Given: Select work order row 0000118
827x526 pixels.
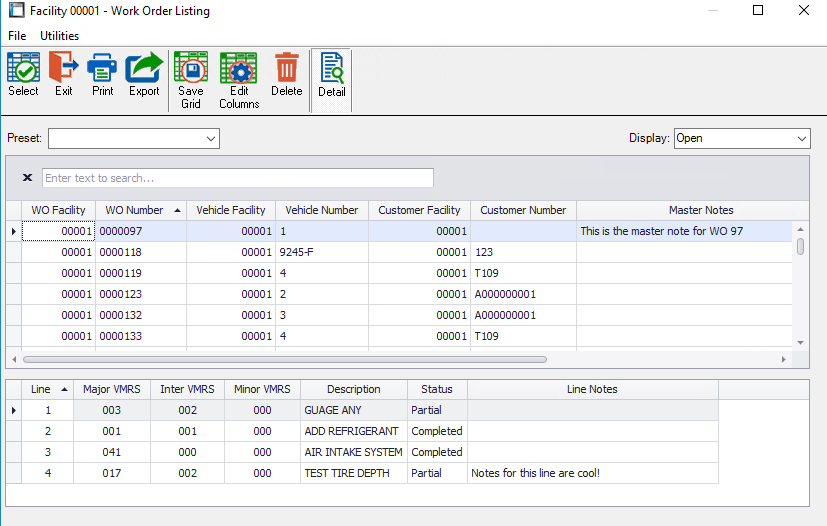Looking at the screenshot, I should 140,252.
